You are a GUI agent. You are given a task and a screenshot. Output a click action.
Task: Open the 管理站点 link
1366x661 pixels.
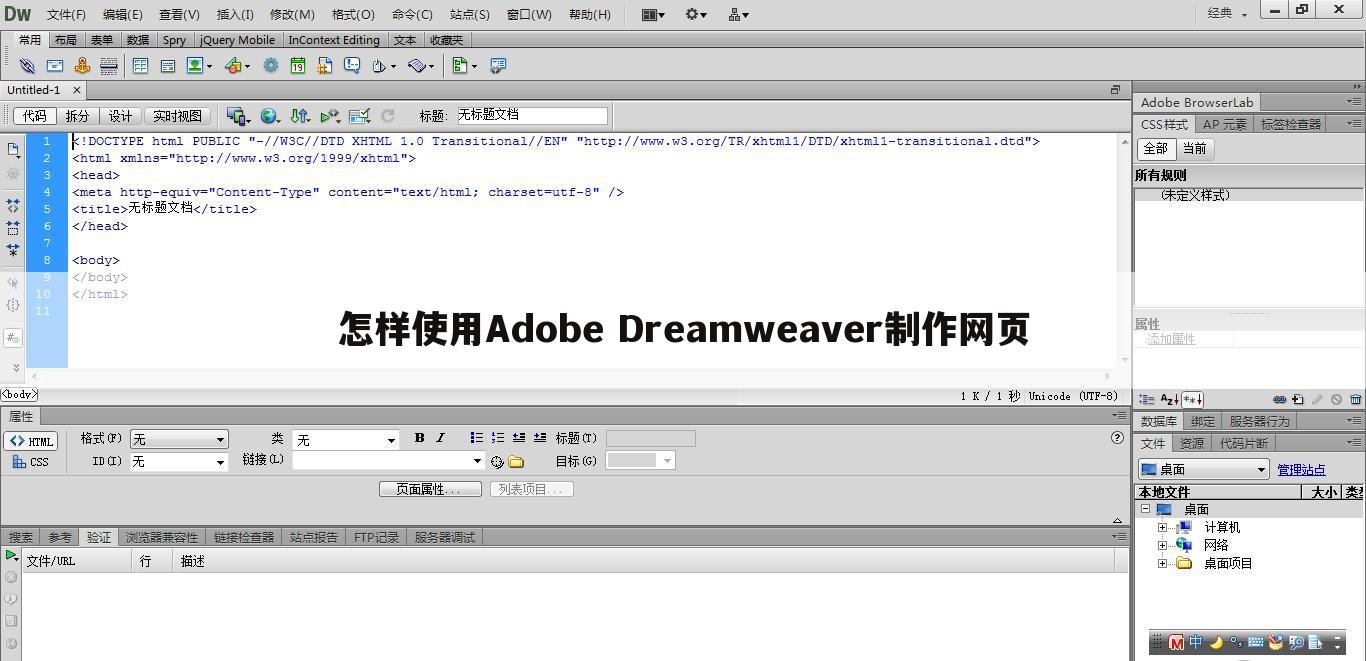pyautogui.click(x=1302, y=469)
